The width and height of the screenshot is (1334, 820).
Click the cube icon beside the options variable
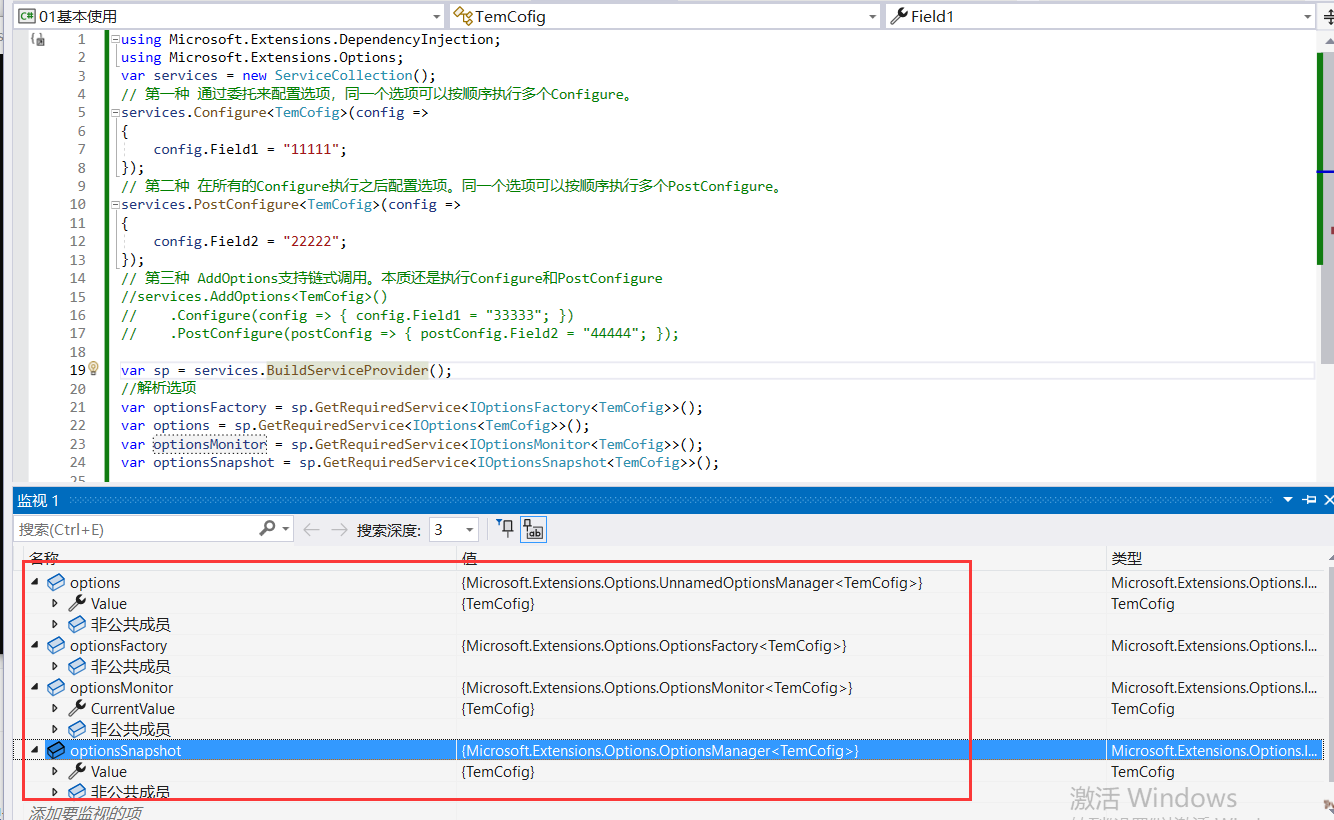56,583
